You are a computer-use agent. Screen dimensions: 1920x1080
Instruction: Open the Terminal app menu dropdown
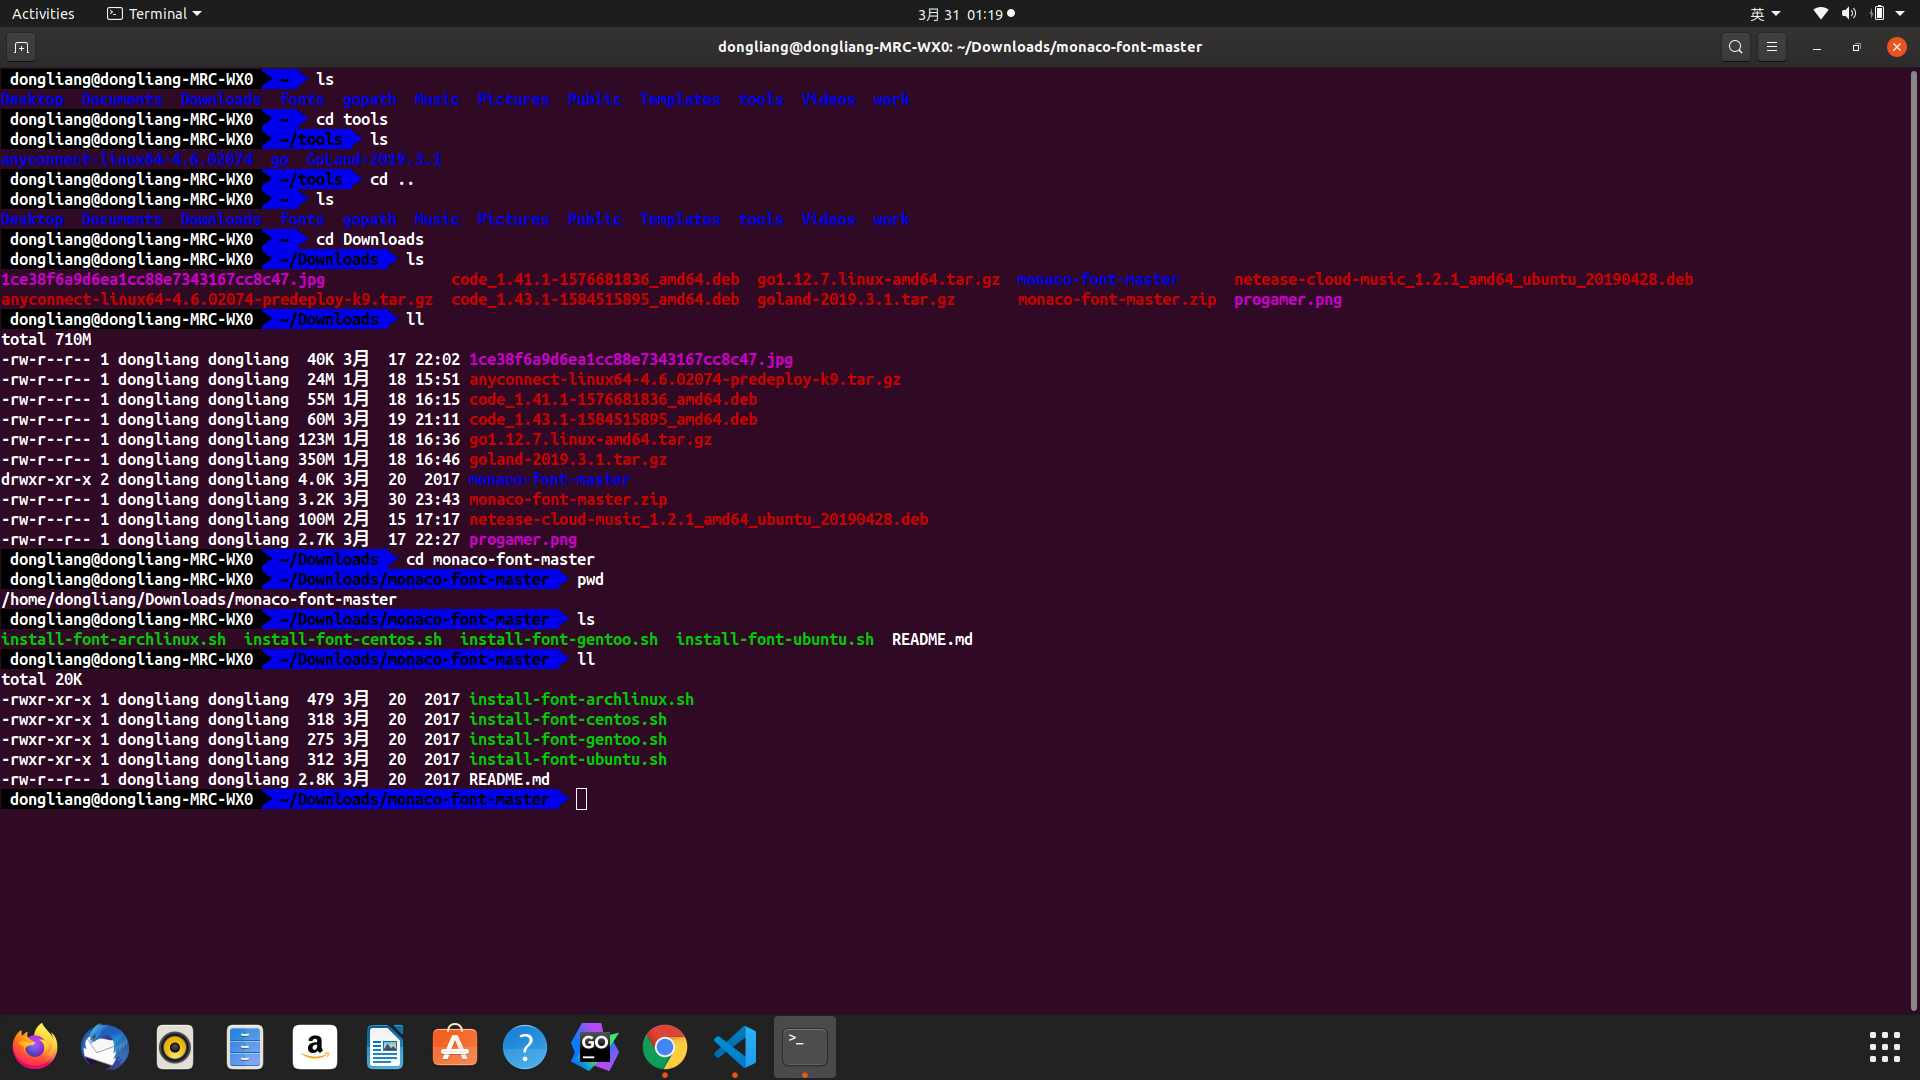coord(154,14)
